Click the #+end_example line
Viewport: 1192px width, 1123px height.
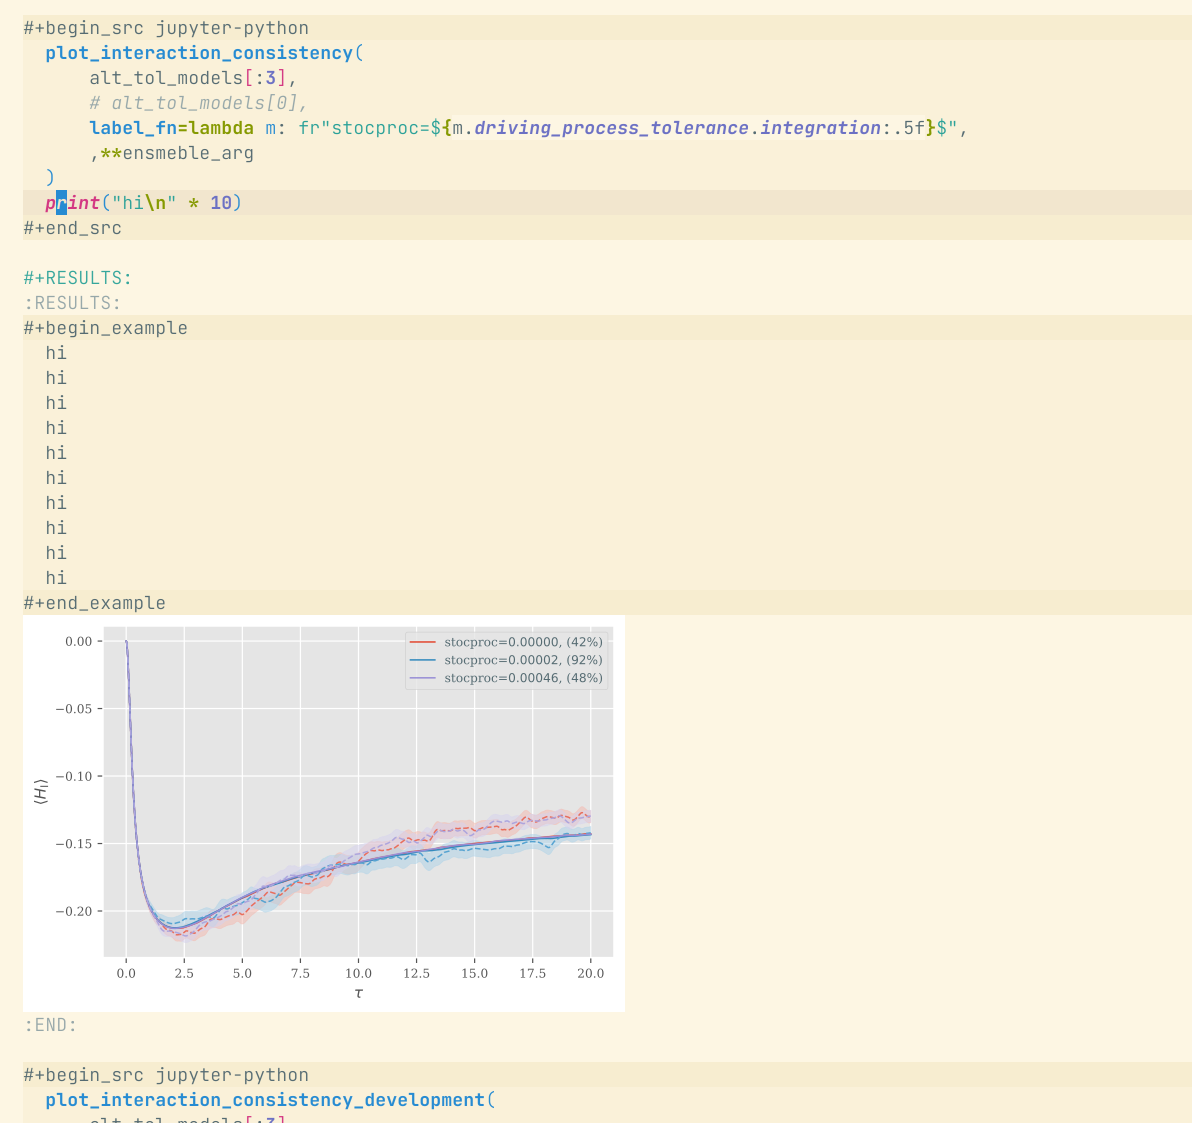pos(94,604)
